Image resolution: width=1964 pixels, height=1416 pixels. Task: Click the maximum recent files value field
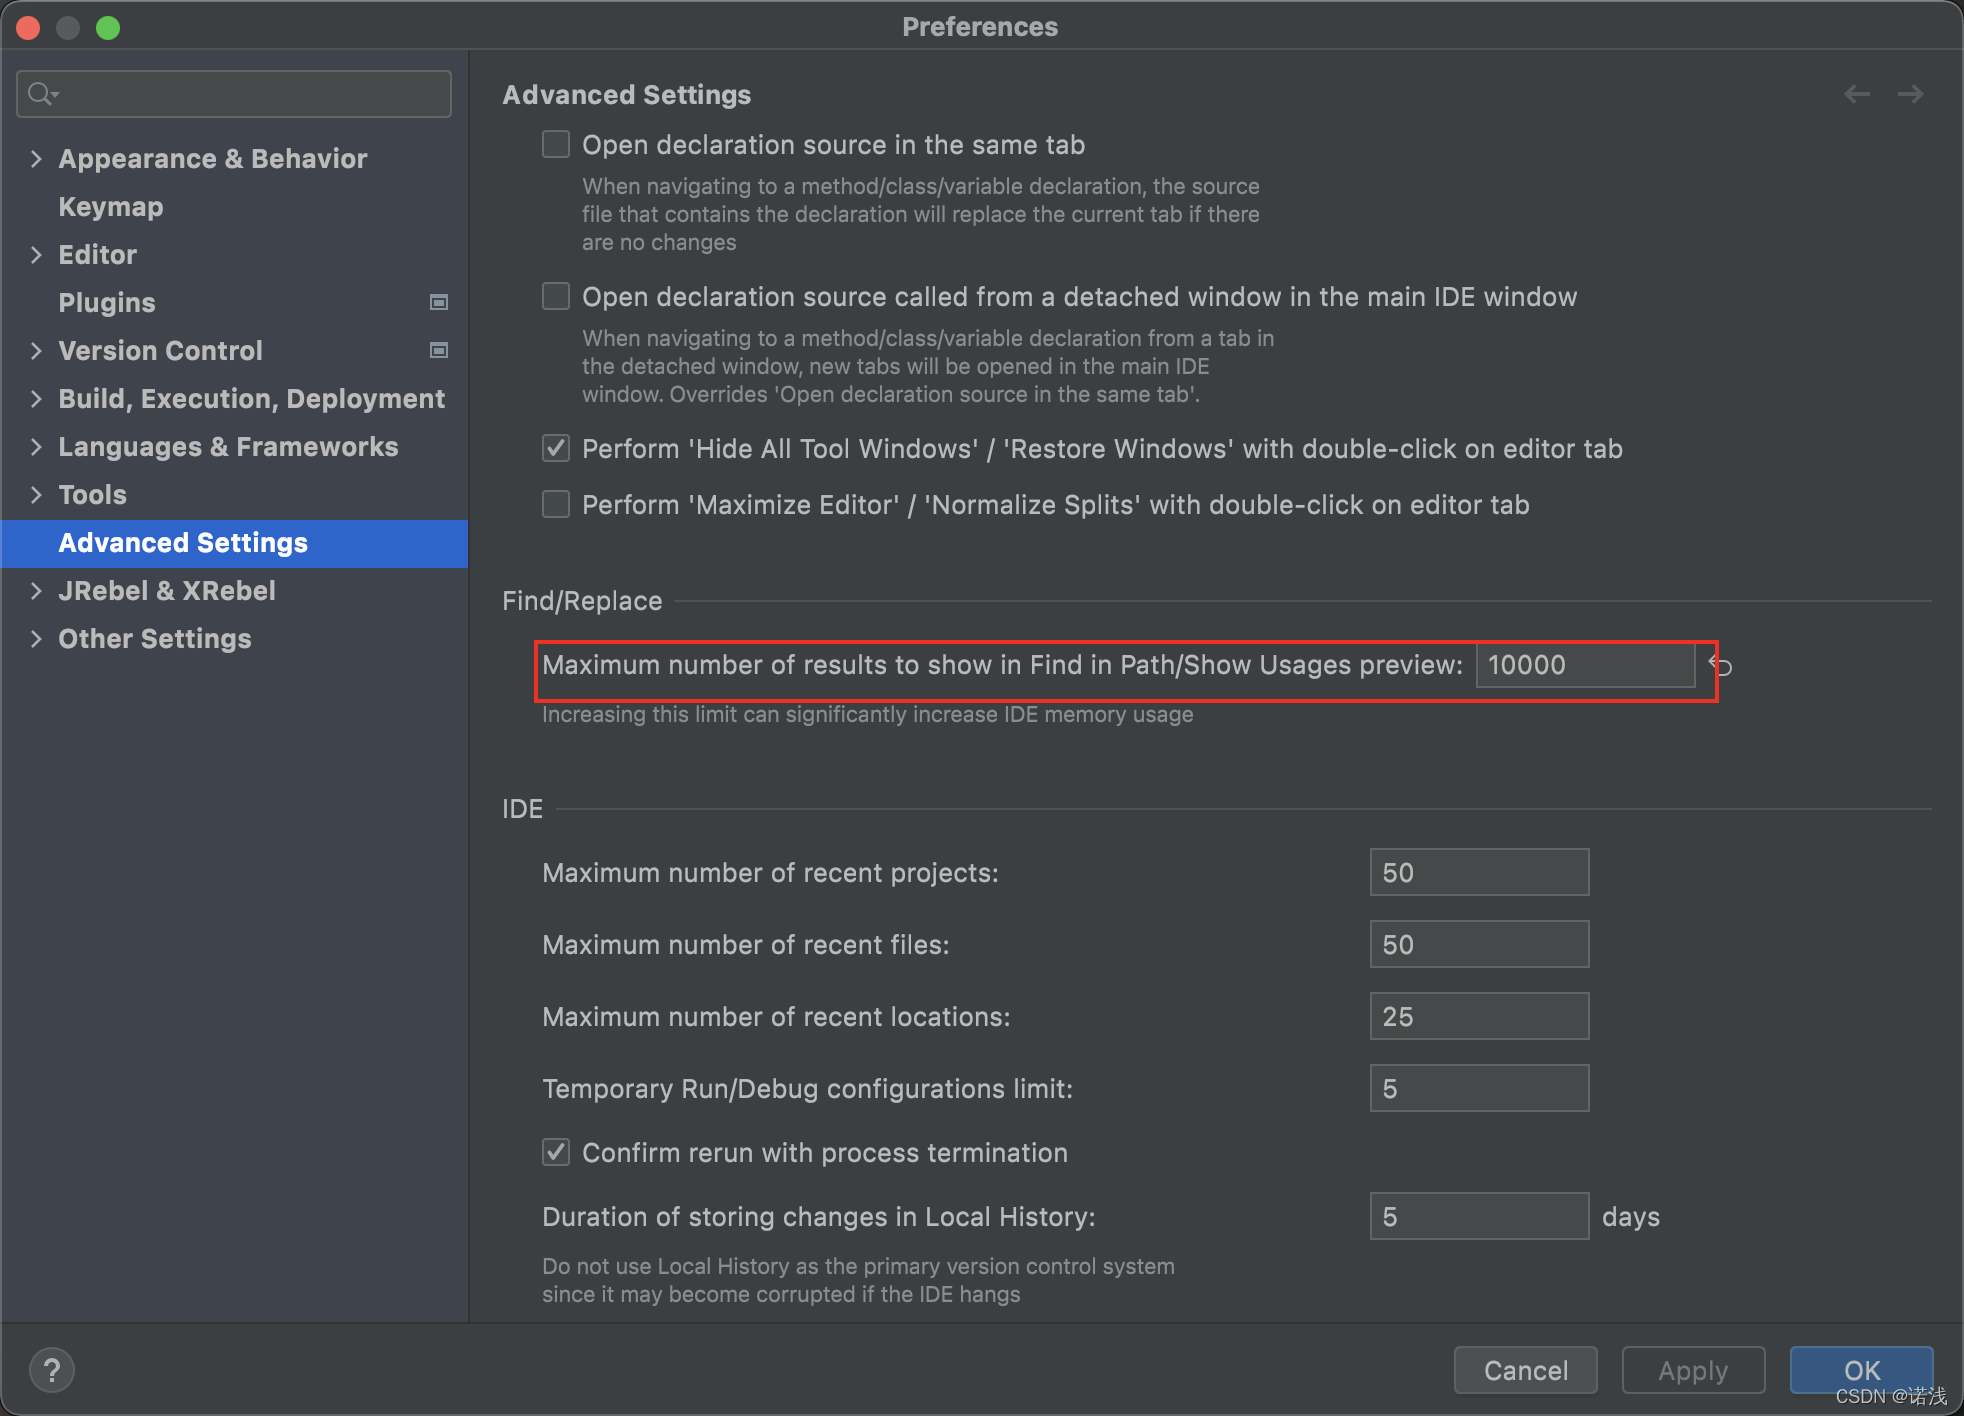click(1479, 943)
